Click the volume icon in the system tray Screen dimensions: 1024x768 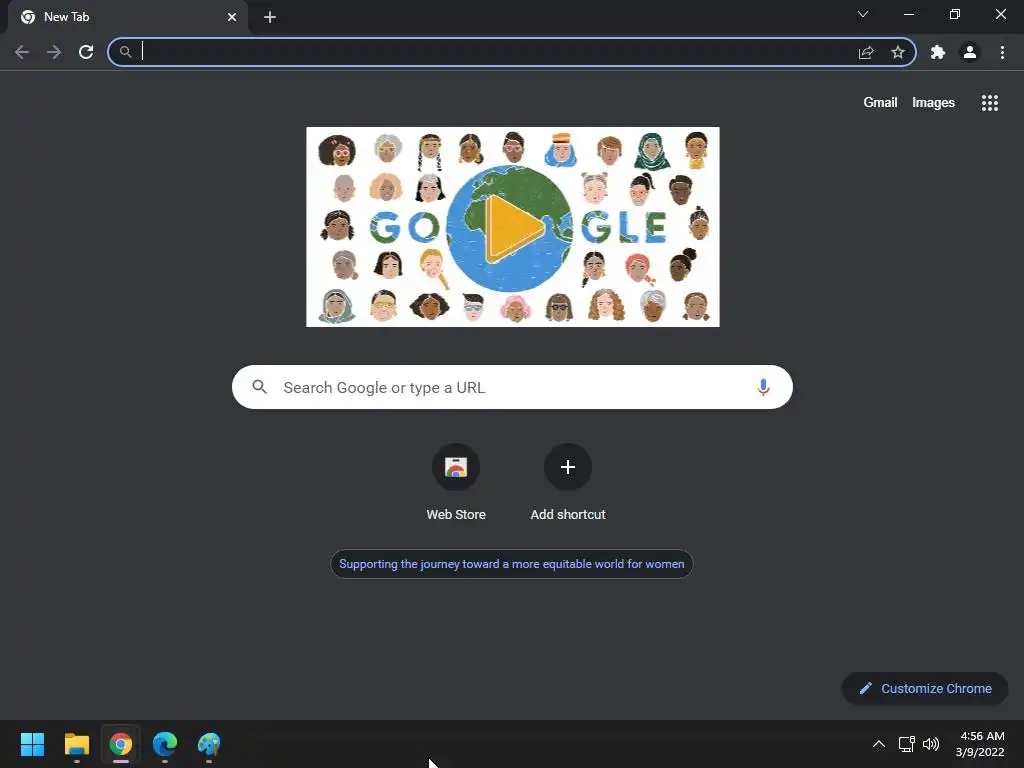(931, 744)
